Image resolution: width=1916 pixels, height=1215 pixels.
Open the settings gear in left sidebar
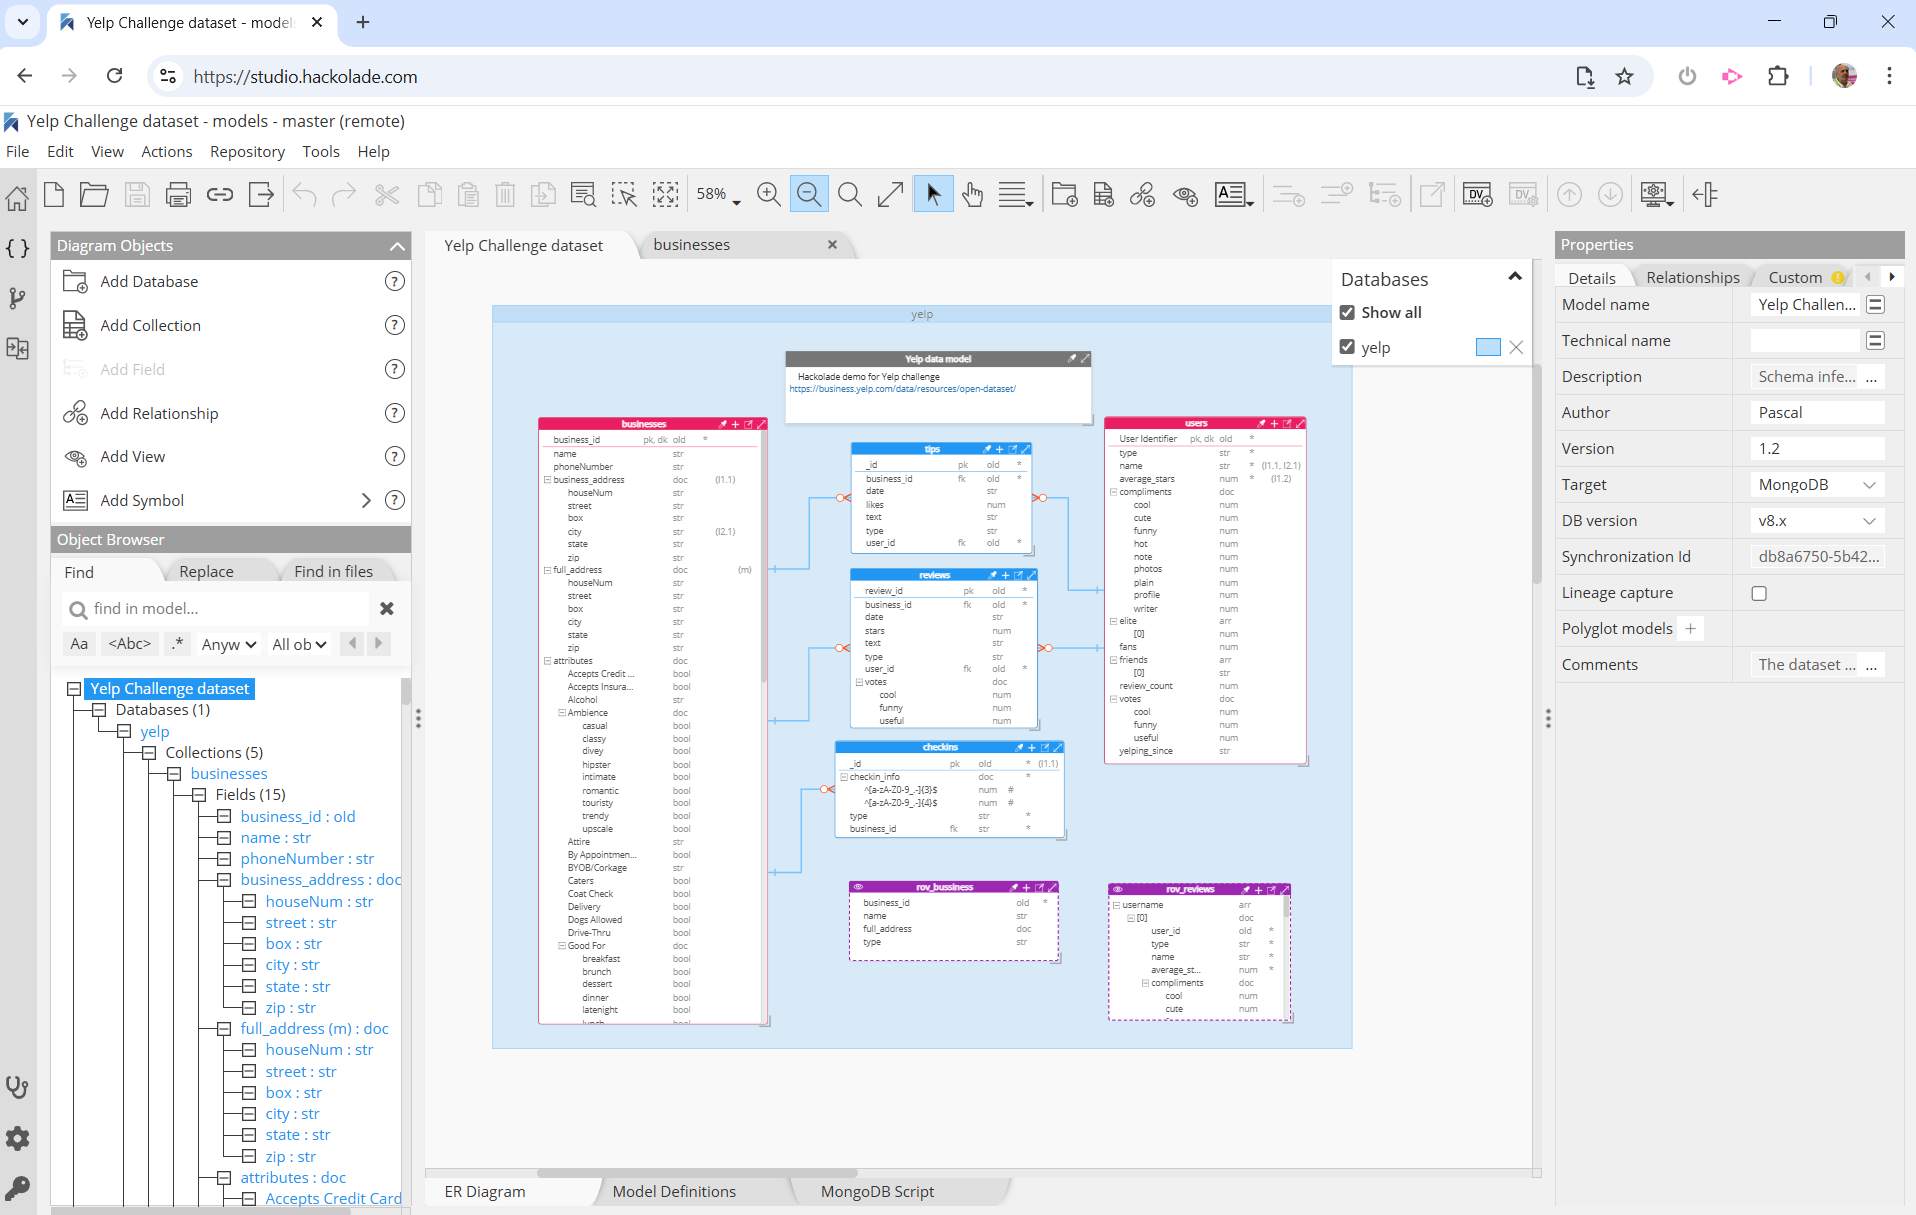[17, 1138]
